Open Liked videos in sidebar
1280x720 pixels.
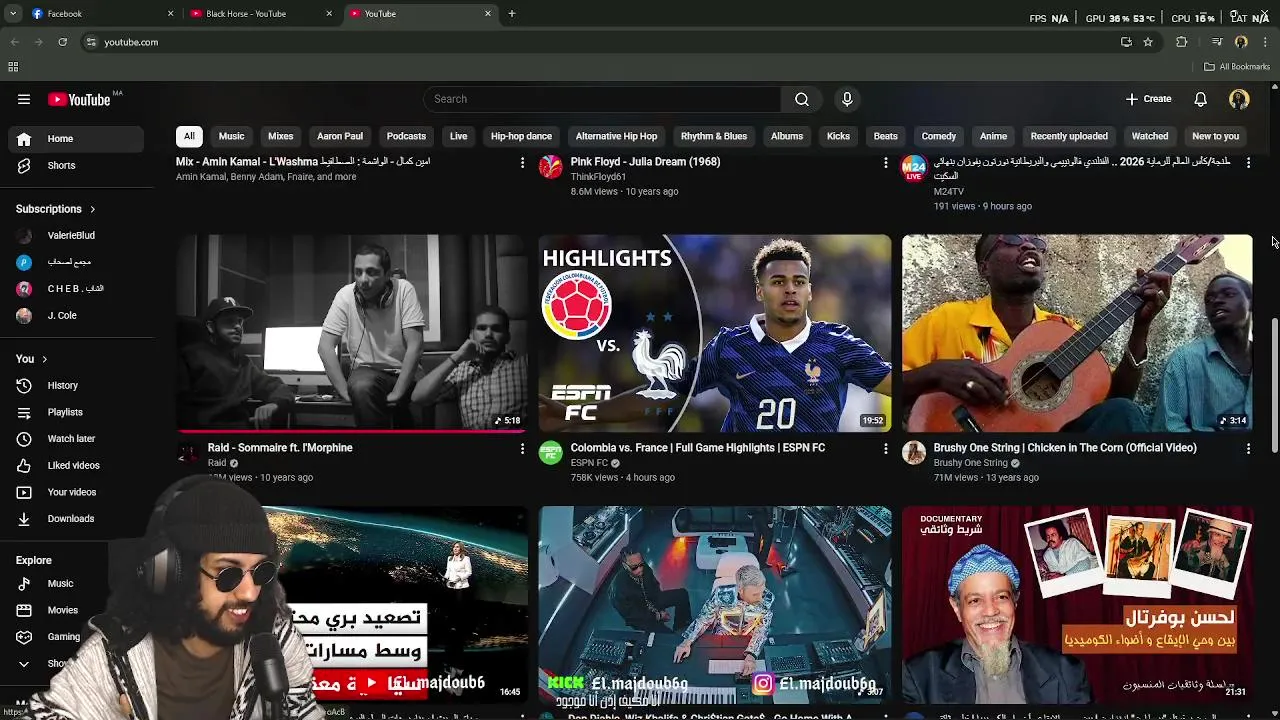coord(78,466)
